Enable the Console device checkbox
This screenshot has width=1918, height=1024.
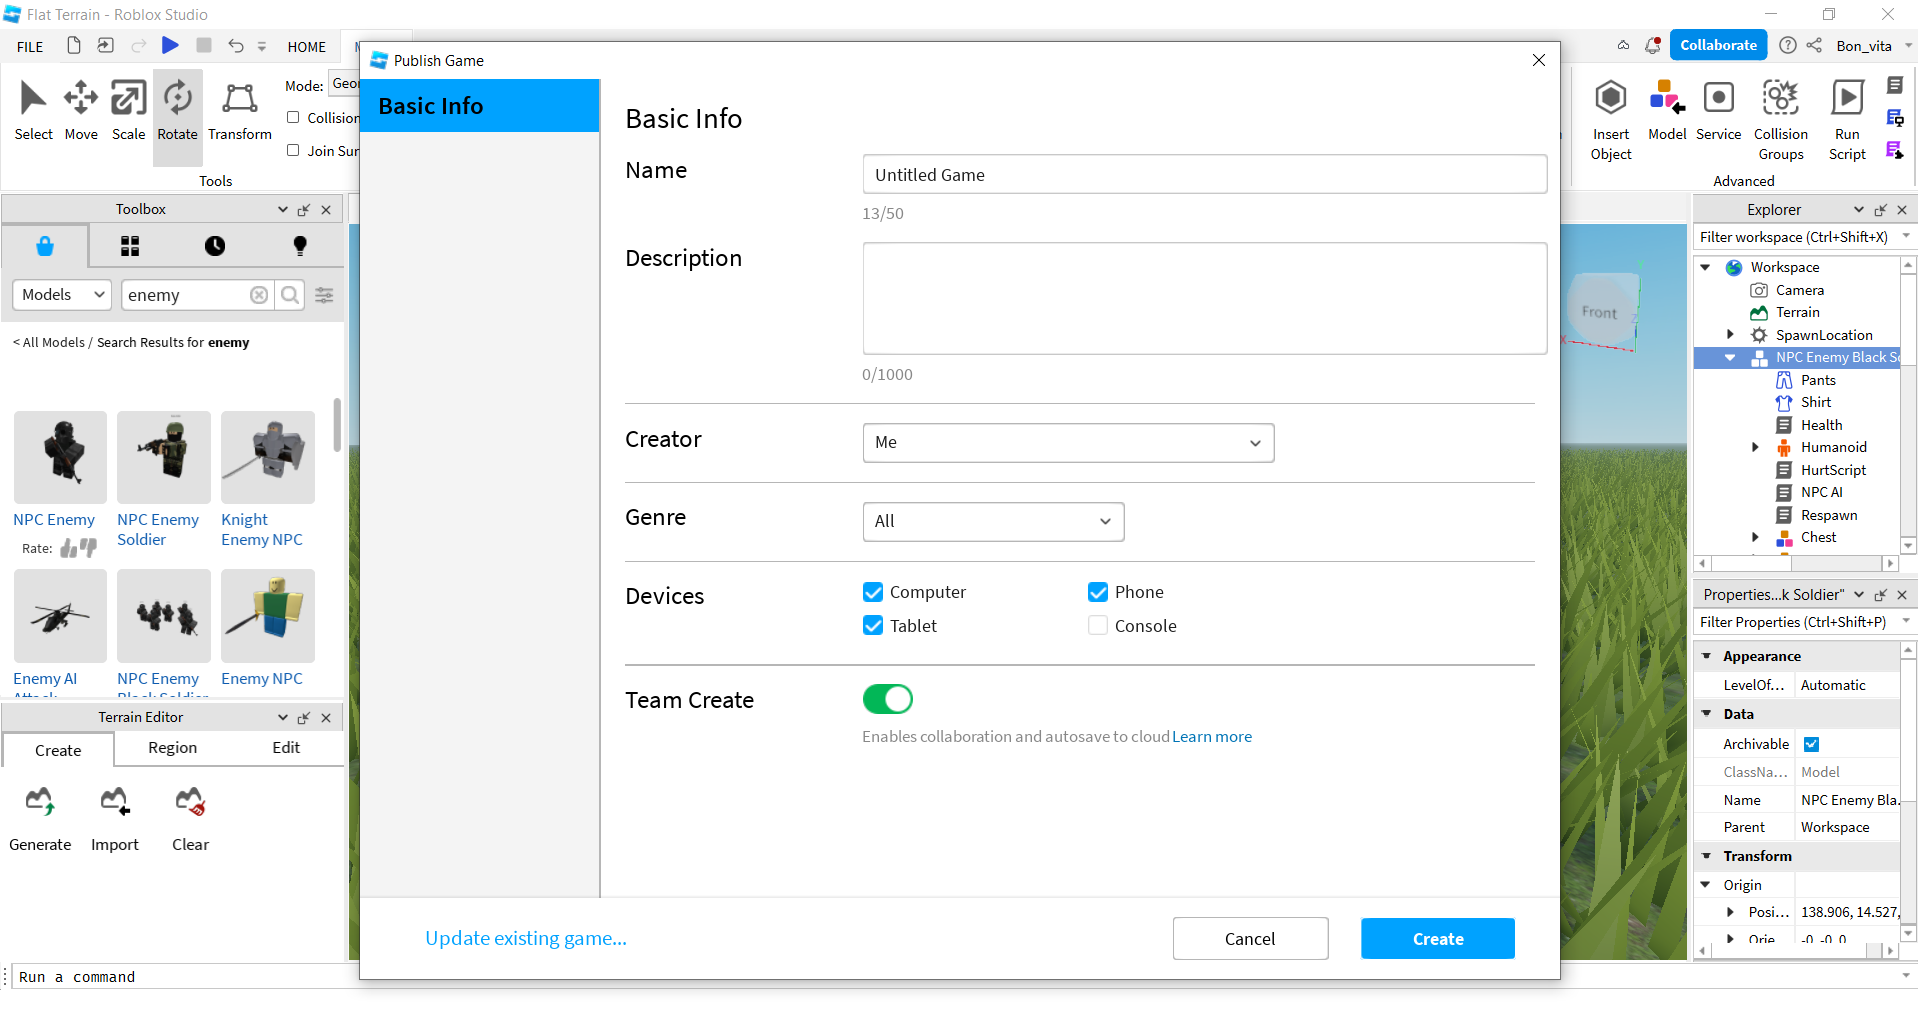1098,626
